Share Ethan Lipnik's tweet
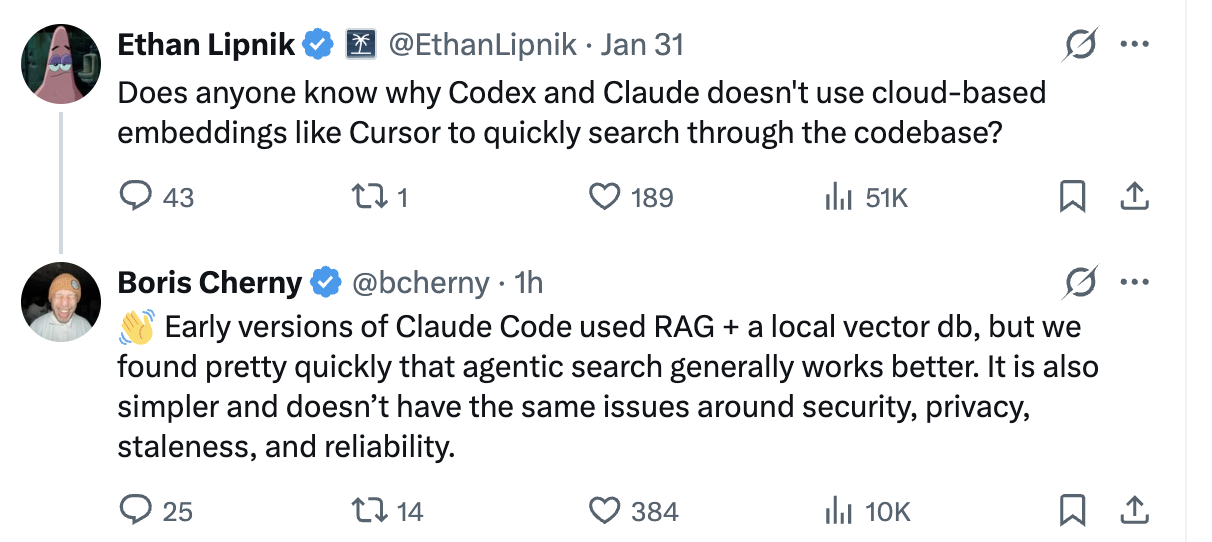The height and width of the screenshot is (542, 1212). (x=1133, y=198)
